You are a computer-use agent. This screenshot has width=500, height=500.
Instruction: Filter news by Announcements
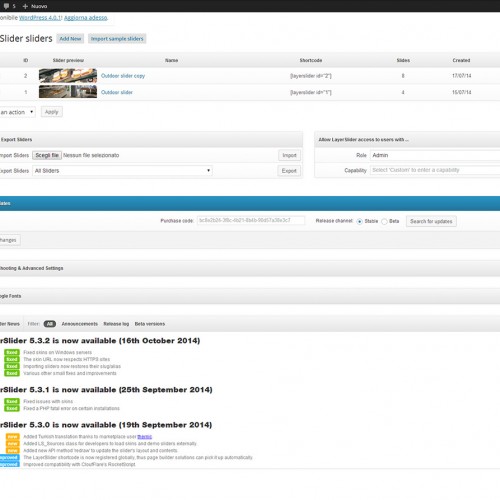coord(80,324)
